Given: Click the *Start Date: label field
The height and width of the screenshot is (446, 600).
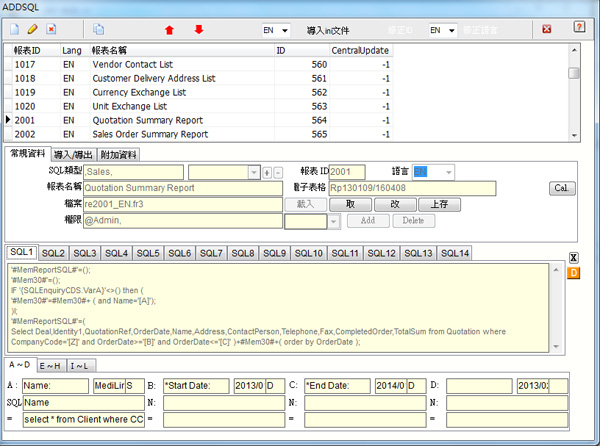Looking at the screenshot, I should coord(196,386).
